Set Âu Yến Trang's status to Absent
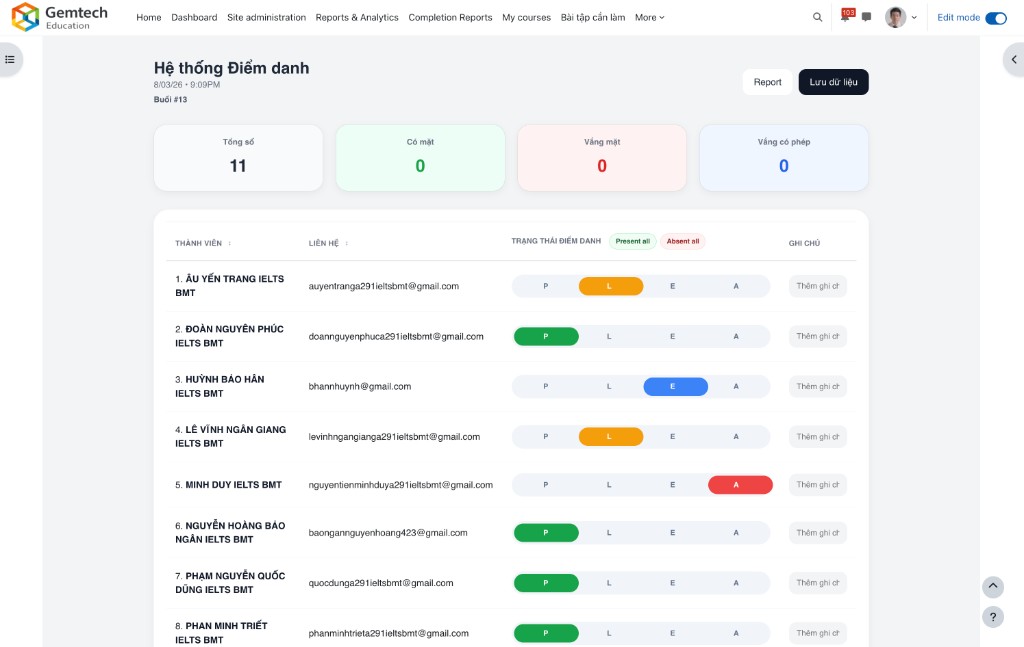 pyautogui.click(x=736, y=286)
